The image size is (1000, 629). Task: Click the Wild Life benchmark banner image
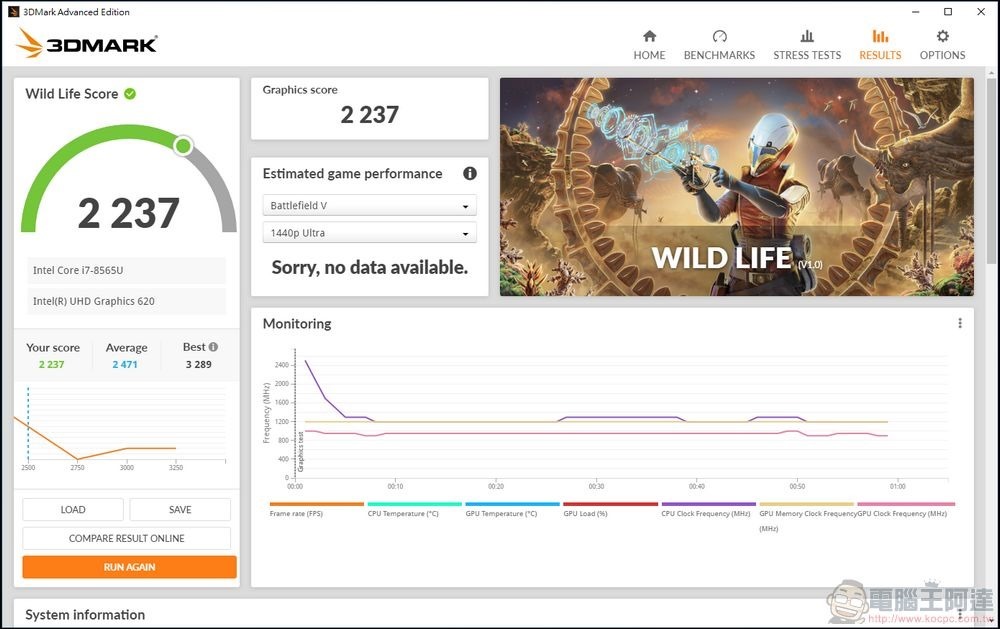[x=737, y=187]
